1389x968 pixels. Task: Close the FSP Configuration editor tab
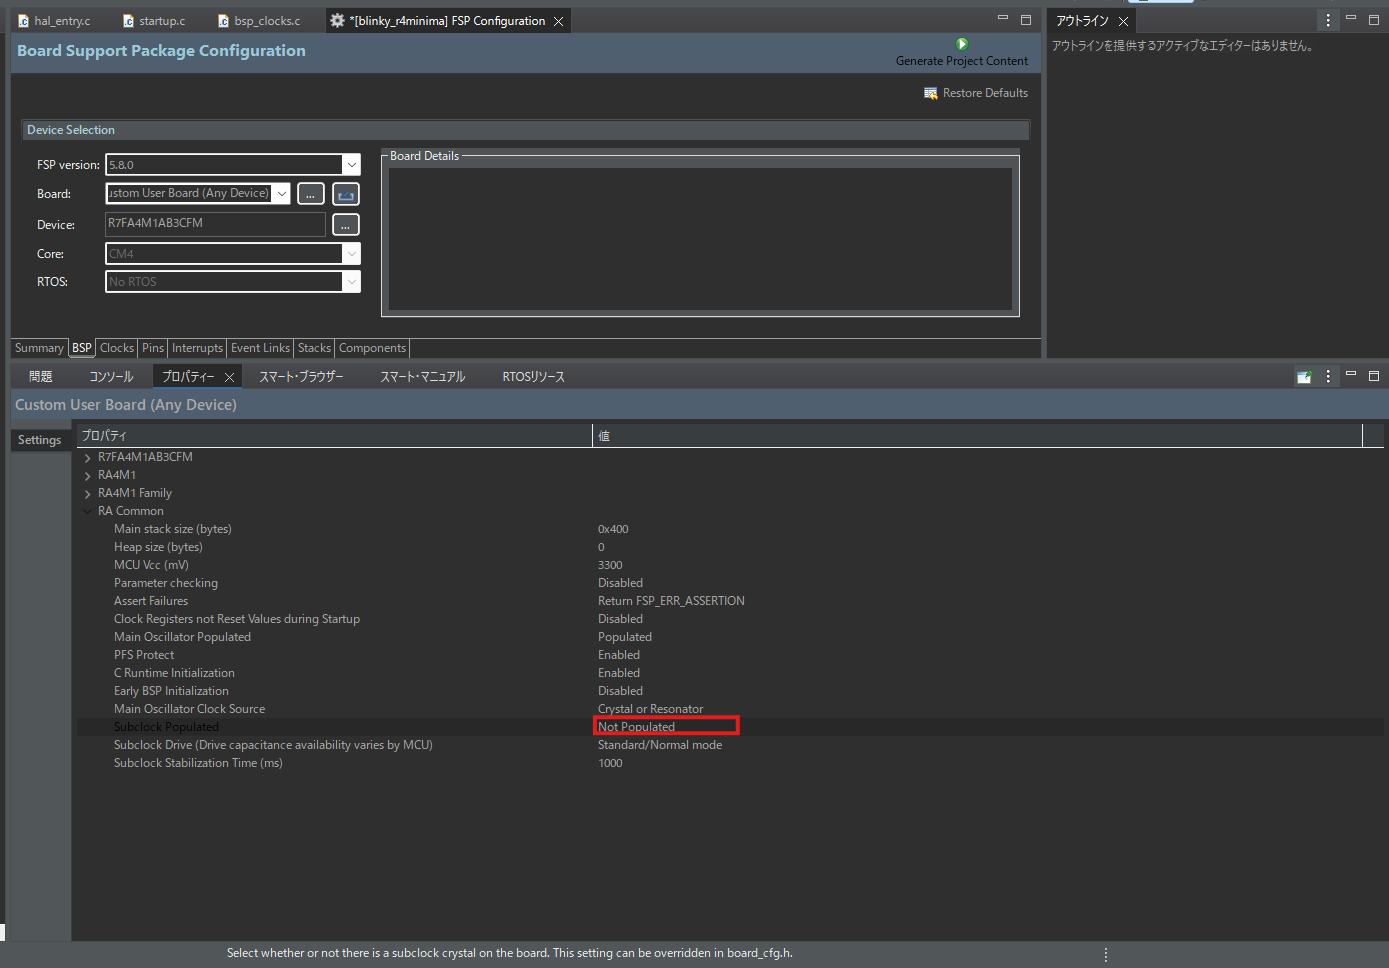click(559, 21)
